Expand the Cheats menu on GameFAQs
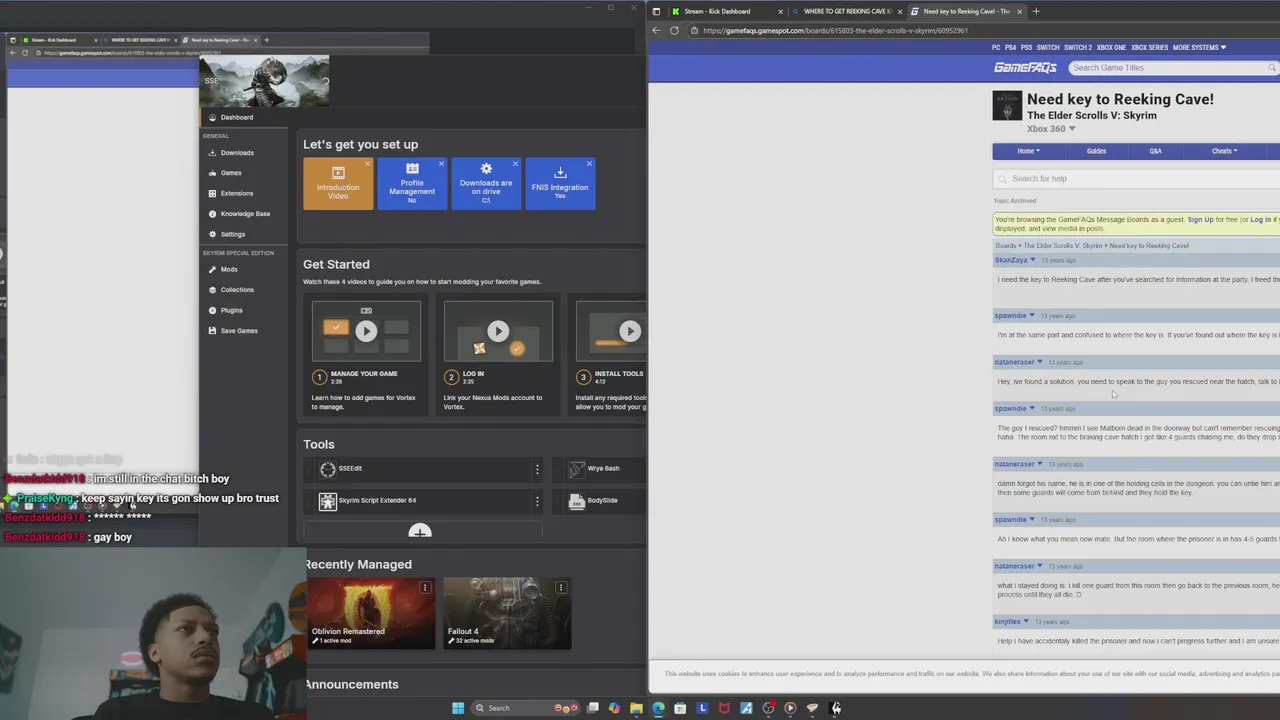The width and height of the screenshot is (1280, 720). click(1224, 151)
